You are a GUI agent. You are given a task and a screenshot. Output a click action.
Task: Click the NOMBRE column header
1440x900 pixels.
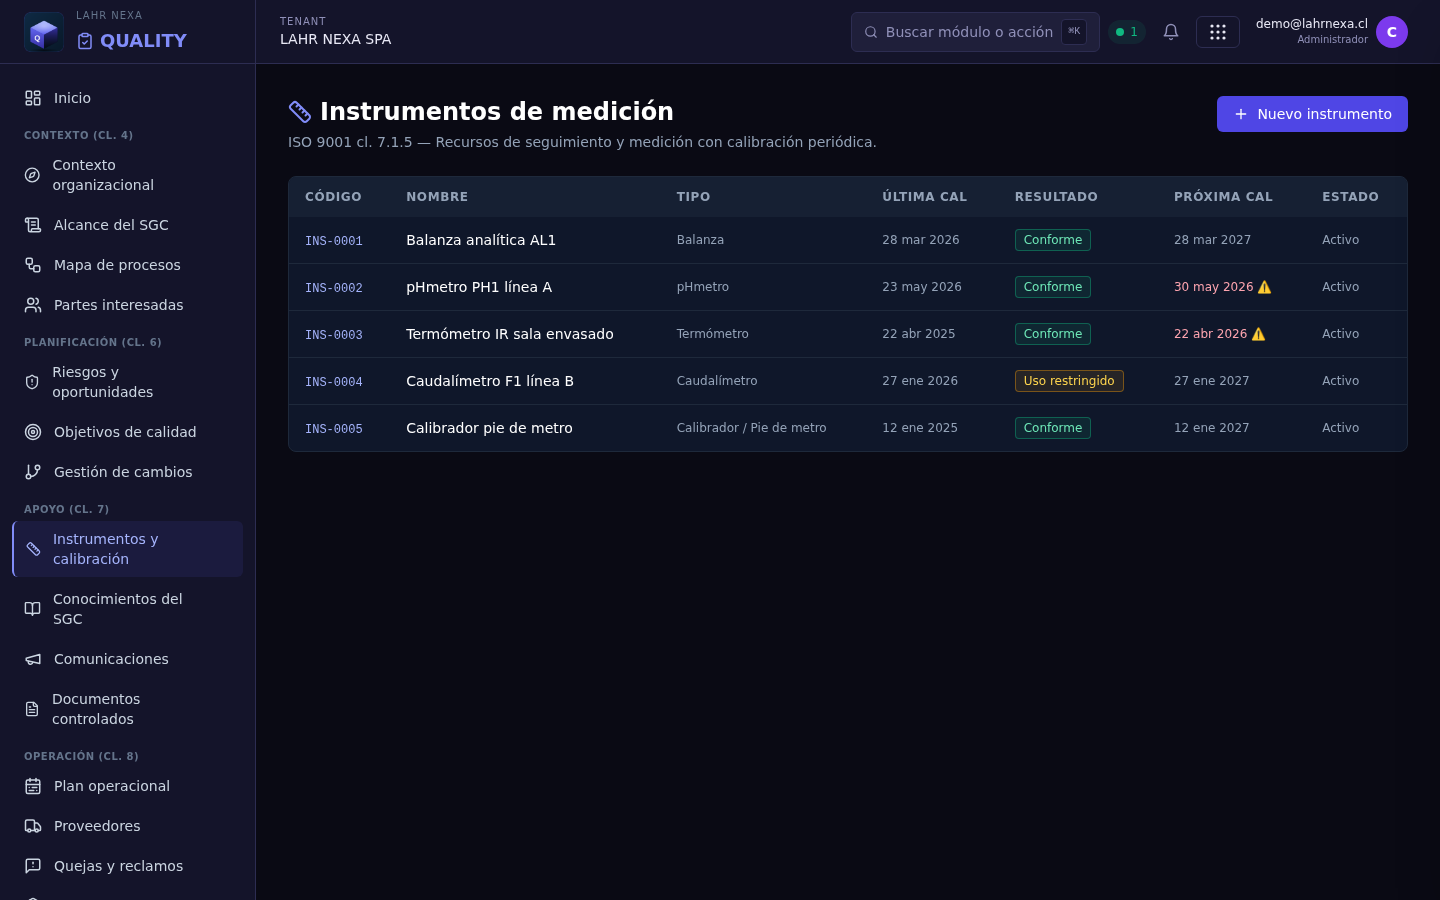(437, 197)
